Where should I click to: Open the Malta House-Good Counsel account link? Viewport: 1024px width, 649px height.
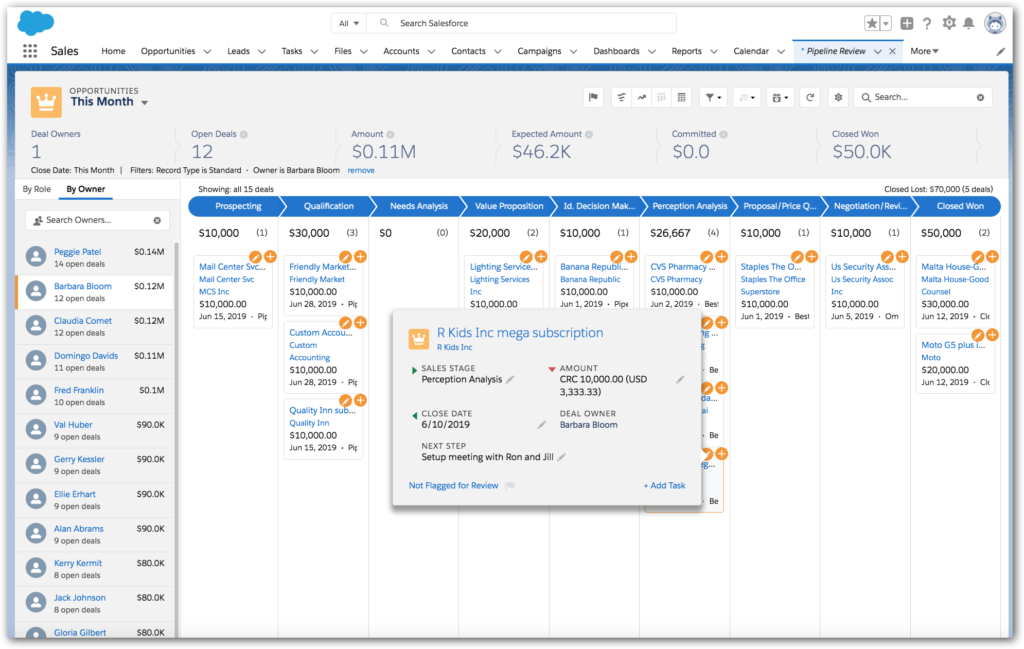click(x=955, y=285)
